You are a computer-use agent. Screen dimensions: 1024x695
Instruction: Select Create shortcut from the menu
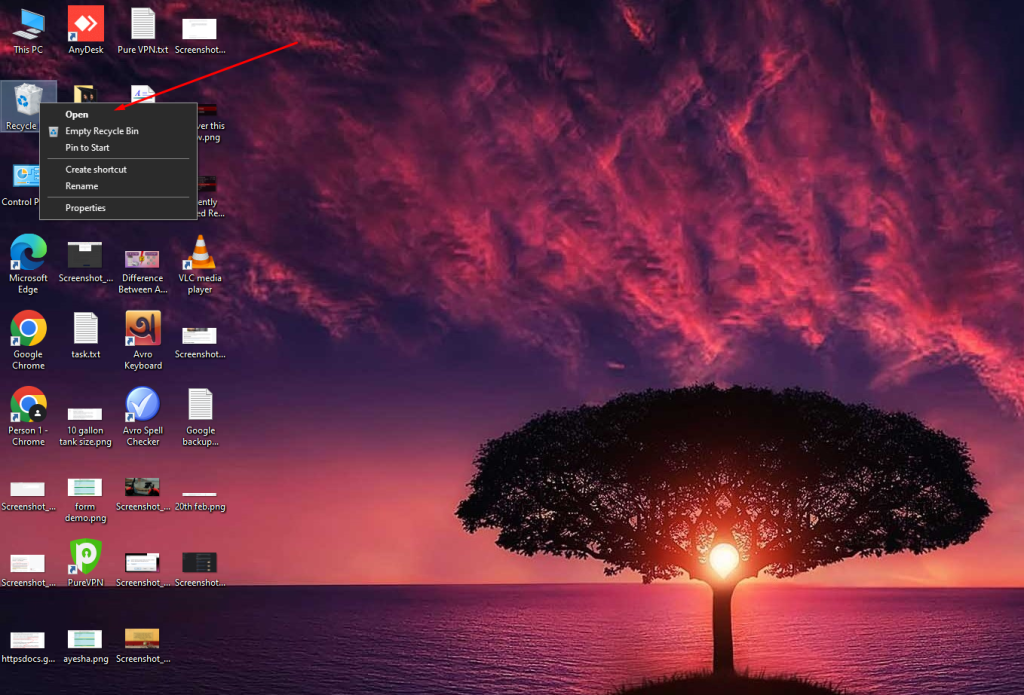(96, 169)
